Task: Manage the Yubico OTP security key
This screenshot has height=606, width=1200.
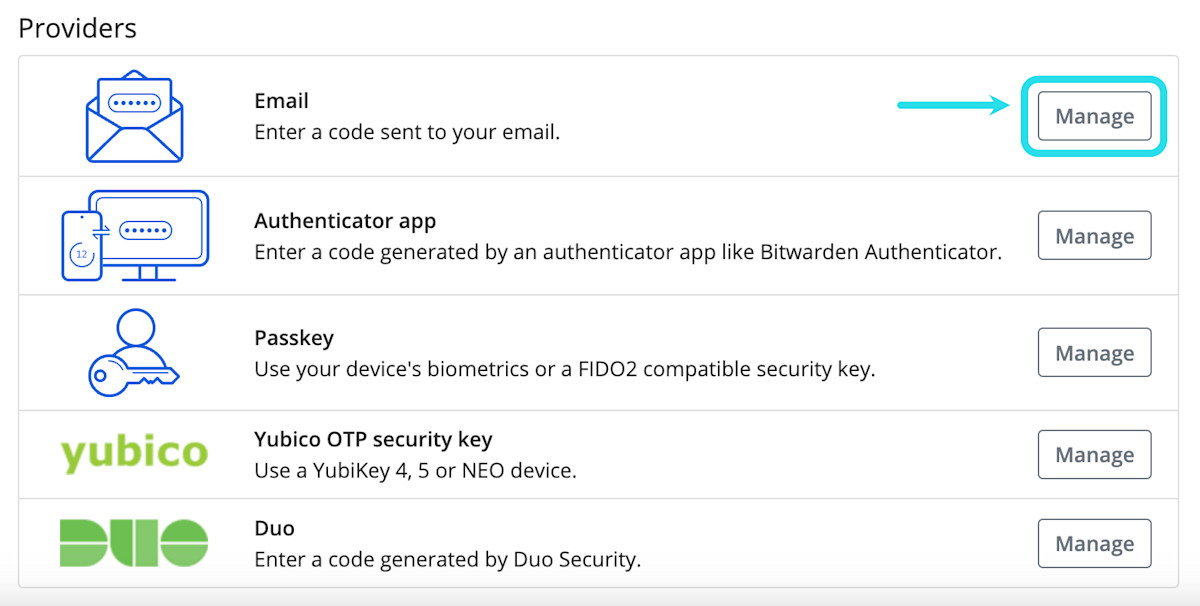Action: pyautogui.click(x=1094, y=455)
